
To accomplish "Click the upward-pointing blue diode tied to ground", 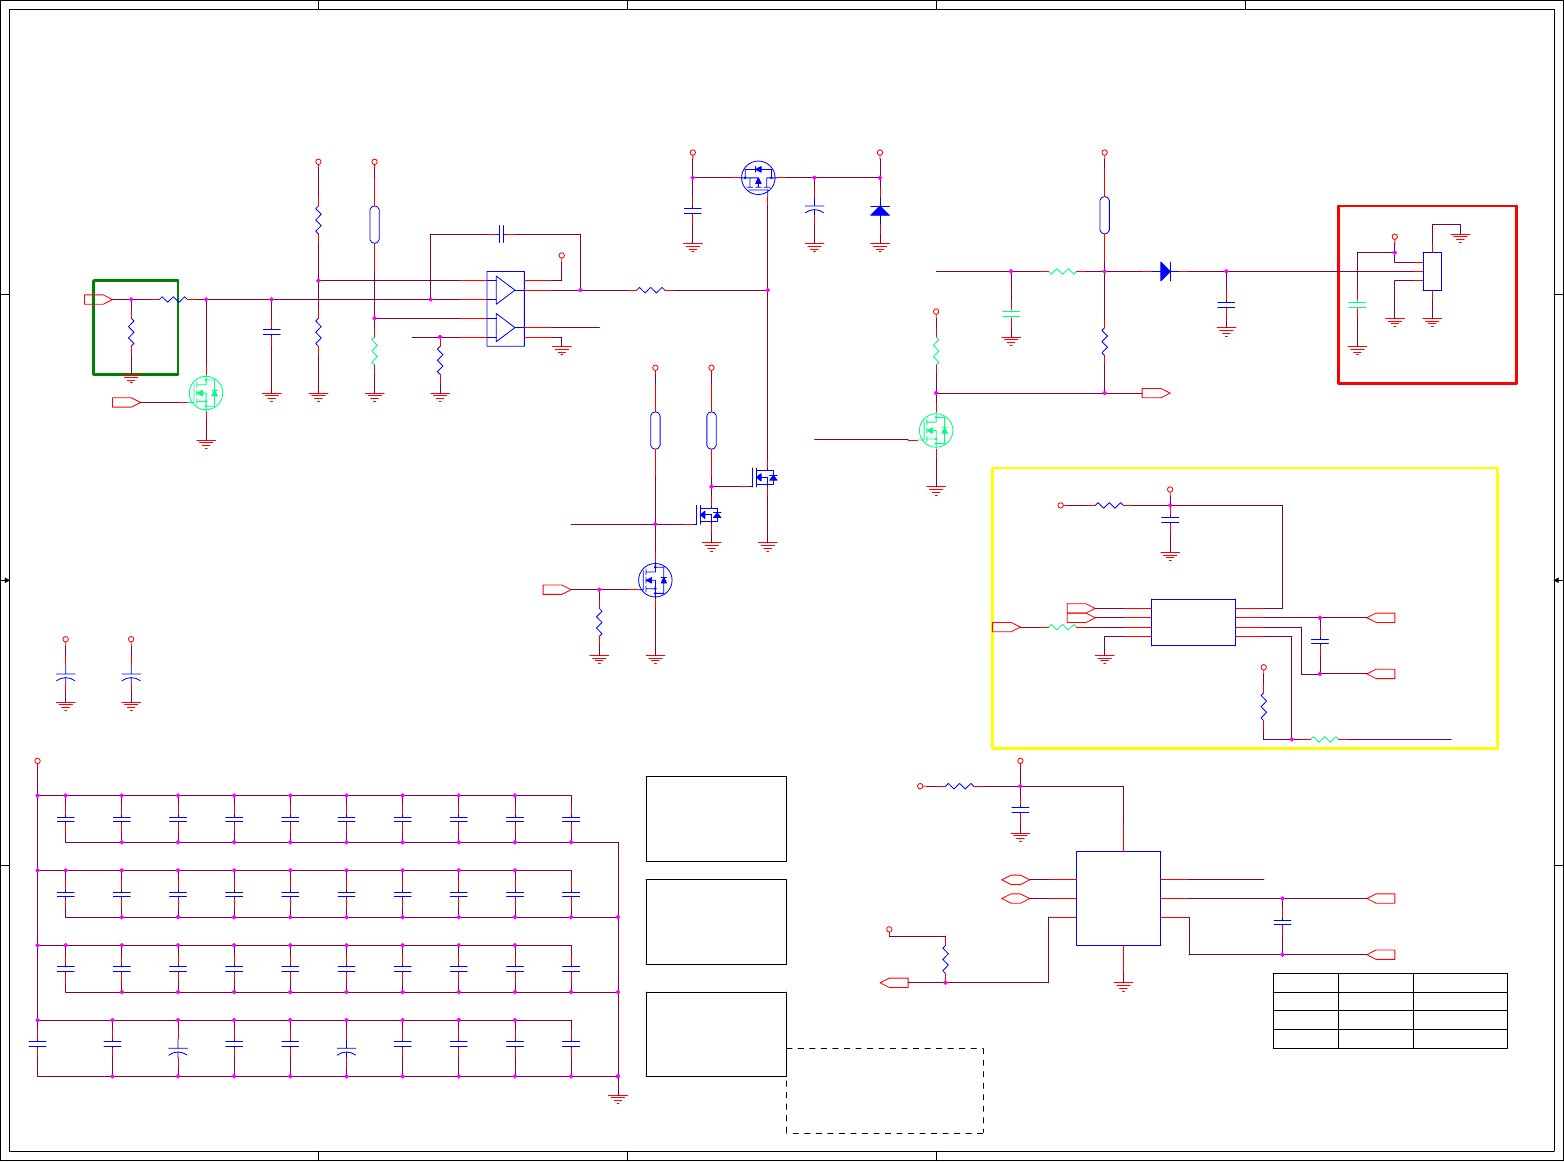I will 880,211.
